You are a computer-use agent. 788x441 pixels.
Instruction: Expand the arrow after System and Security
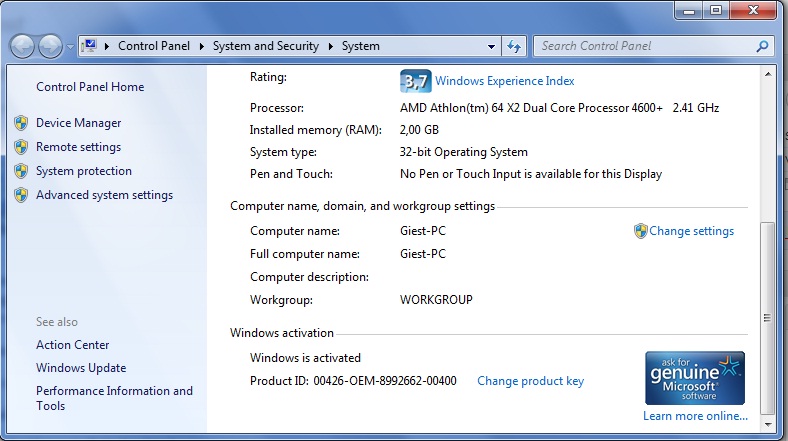[331, 46]
